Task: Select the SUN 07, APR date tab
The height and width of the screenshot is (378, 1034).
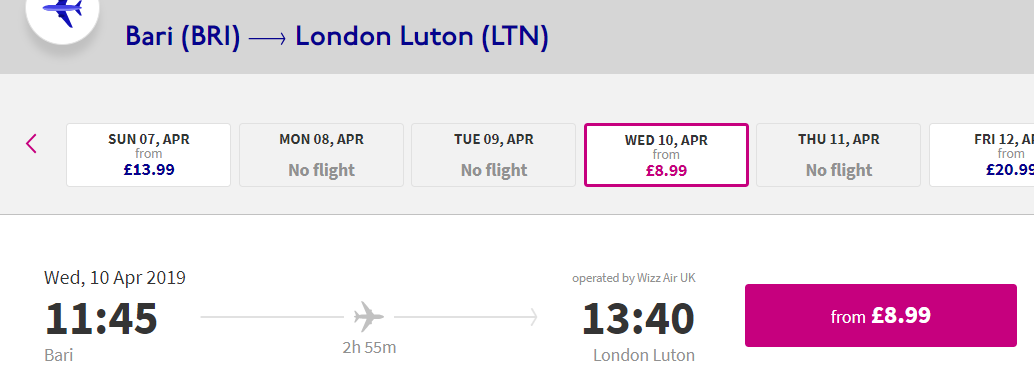Action: (148, 155)
